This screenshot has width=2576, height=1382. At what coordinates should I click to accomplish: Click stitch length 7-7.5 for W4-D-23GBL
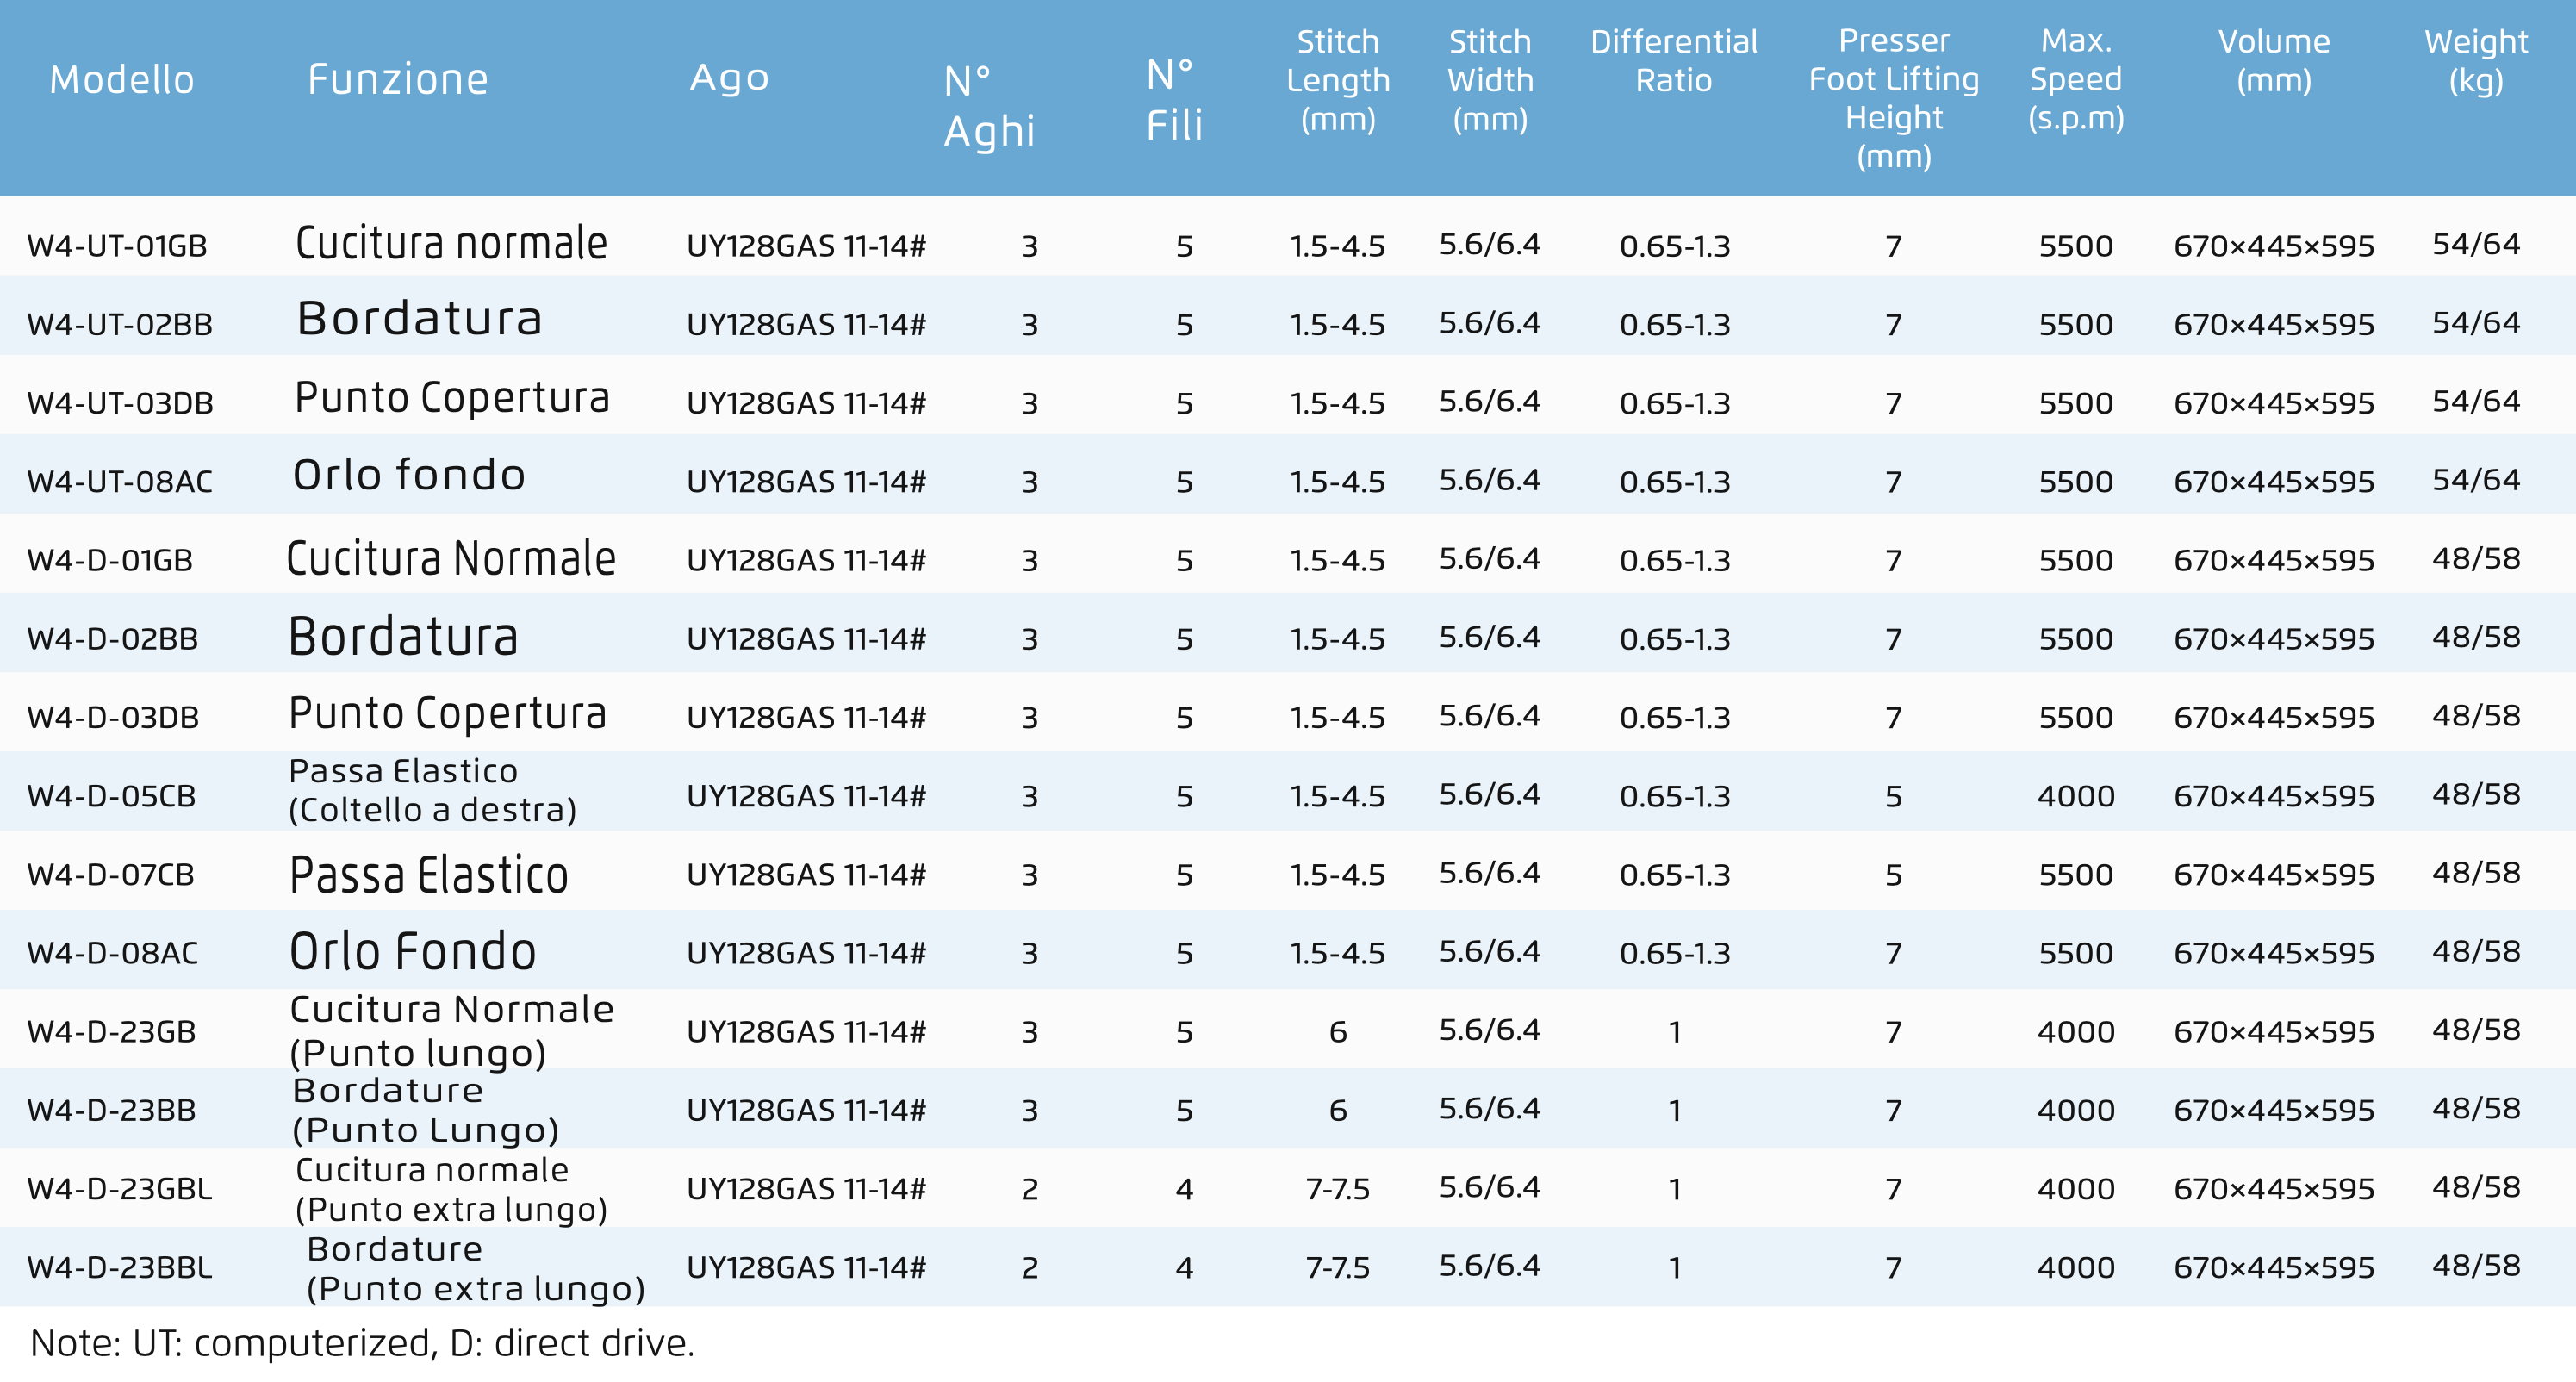click(1338, 1189)
